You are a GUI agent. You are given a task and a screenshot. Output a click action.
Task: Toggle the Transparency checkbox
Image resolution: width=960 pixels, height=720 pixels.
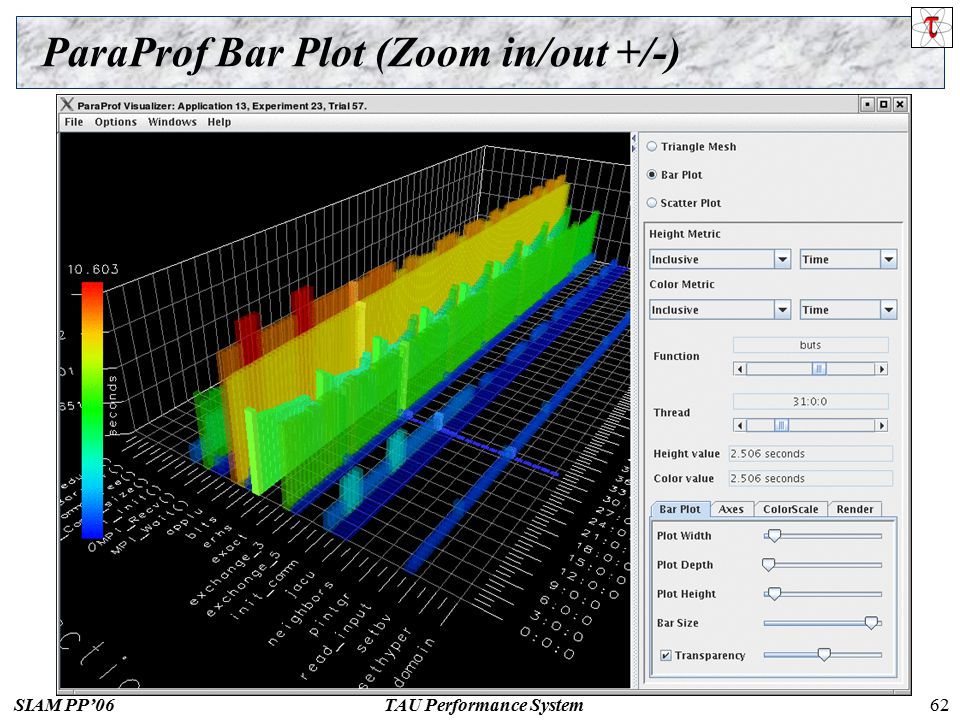coord(666,655)
